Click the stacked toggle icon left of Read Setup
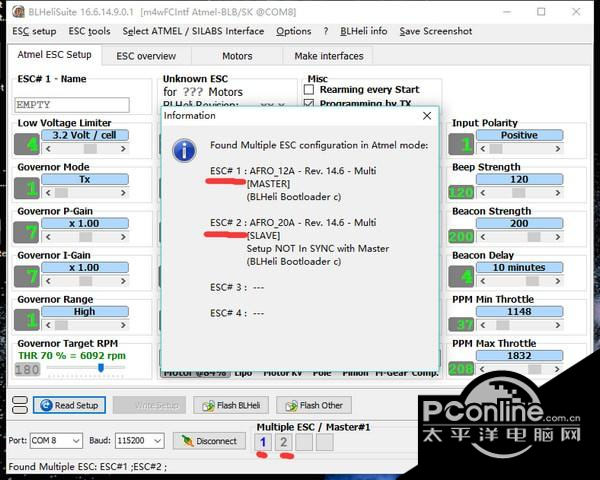The height and width of the screenshot is (480, 600). pos(20,405)
